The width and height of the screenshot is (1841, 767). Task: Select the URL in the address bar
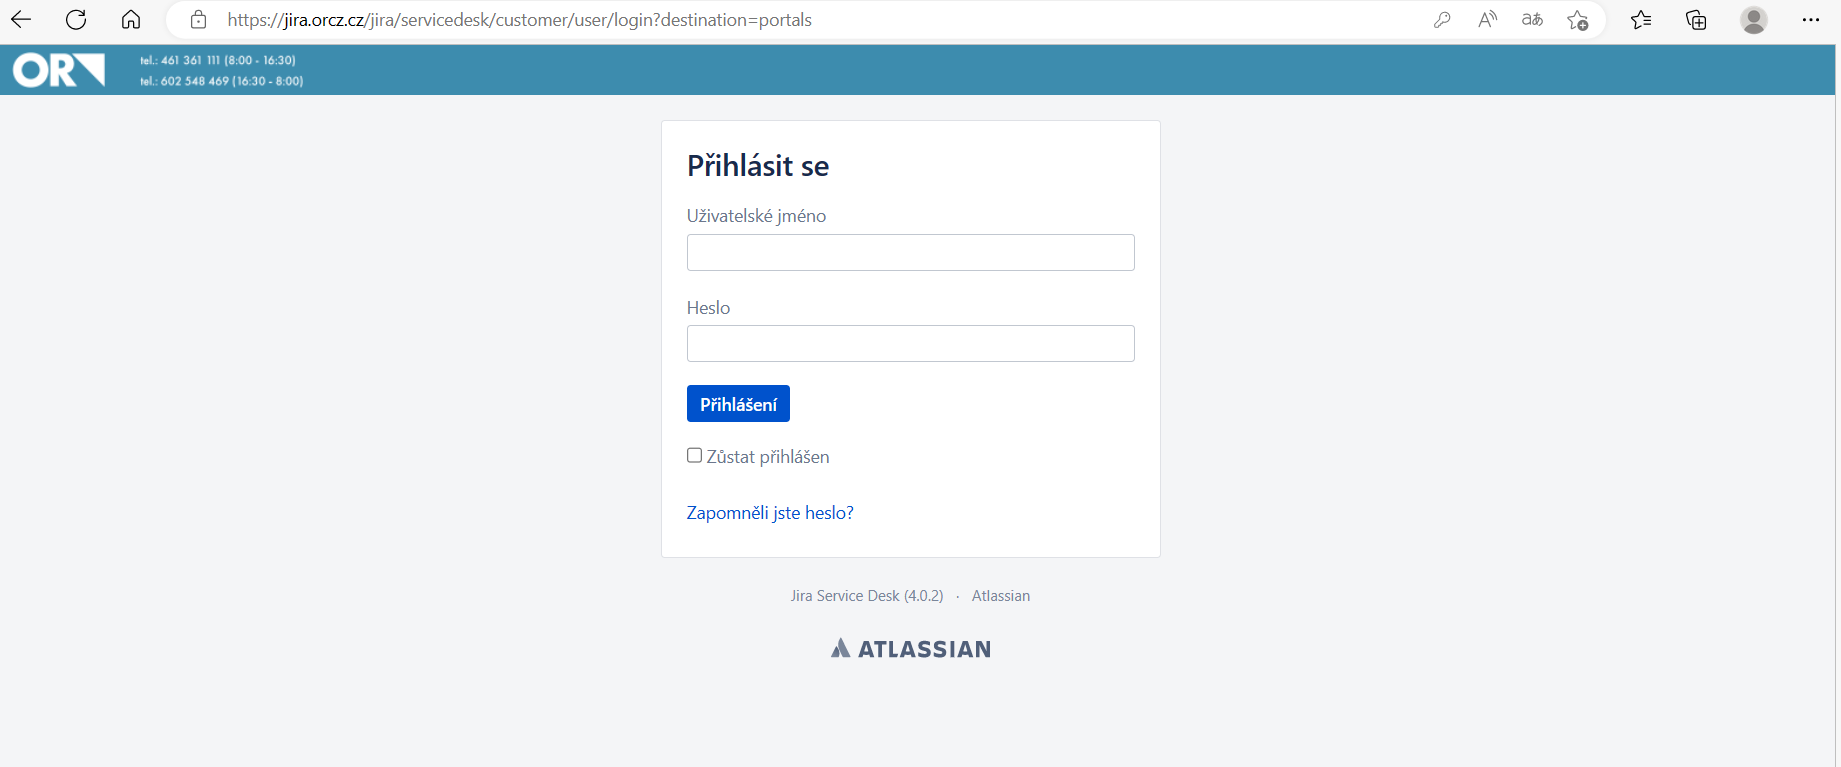pos(519,20)
